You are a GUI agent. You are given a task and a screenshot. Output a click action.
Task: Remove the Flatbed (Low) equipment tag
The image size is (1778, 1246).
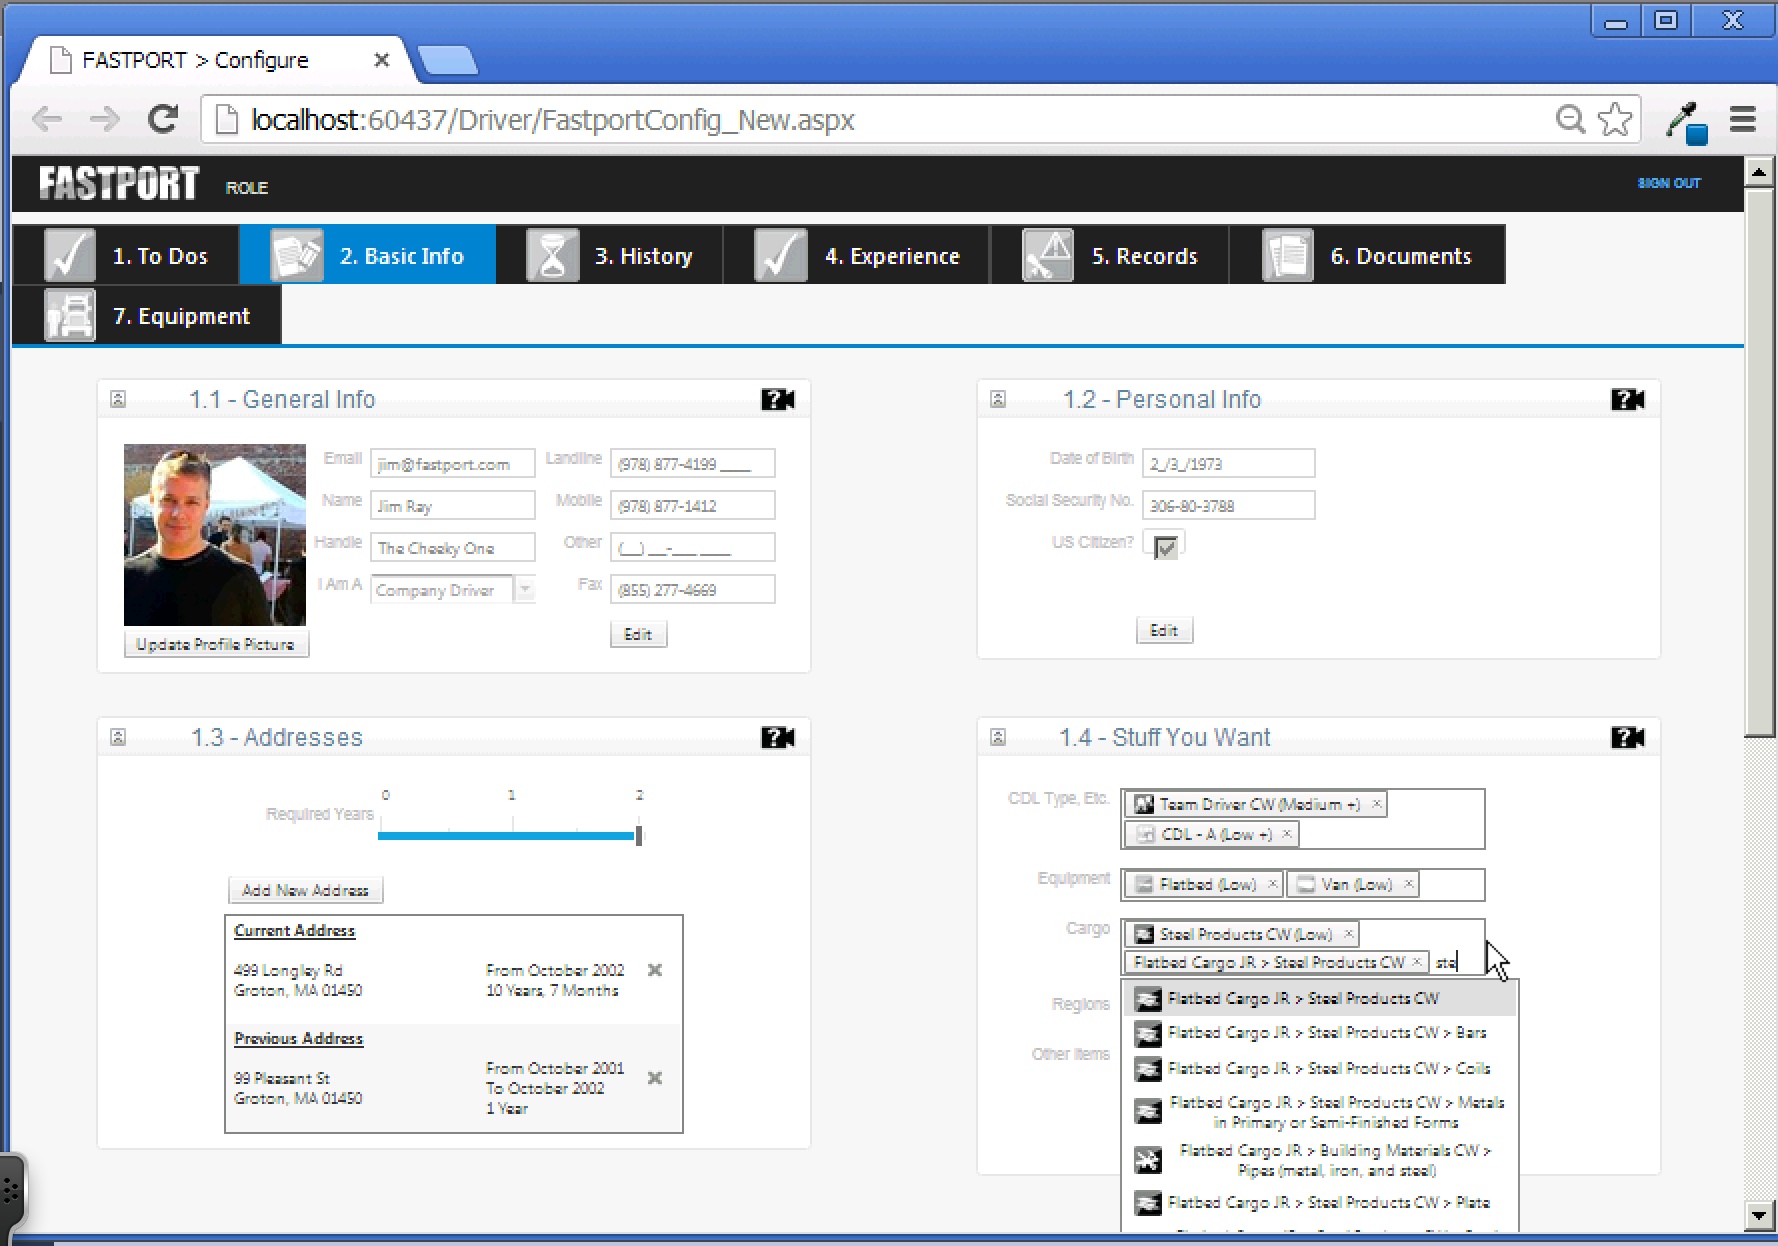point(1272,884)
